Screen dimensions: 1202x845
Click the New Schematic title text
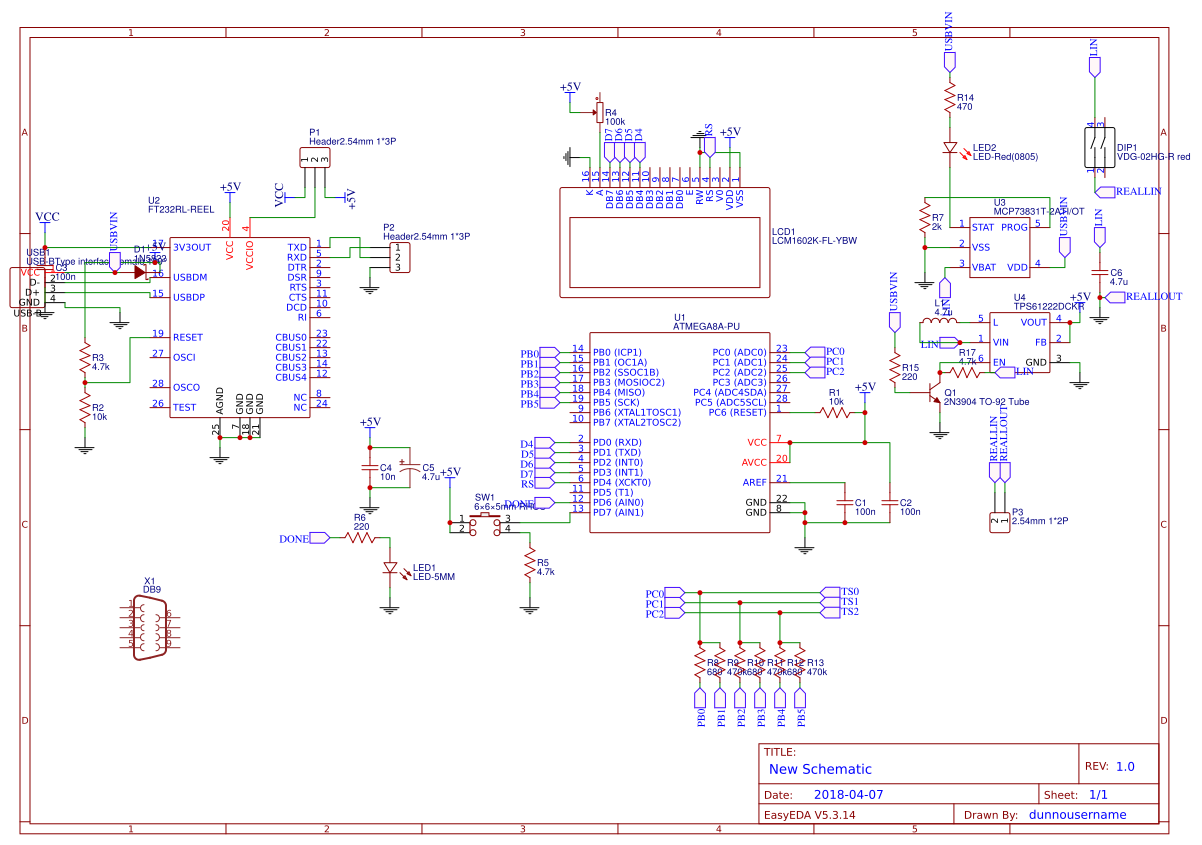pyautogui.click(x=820, y=769)
